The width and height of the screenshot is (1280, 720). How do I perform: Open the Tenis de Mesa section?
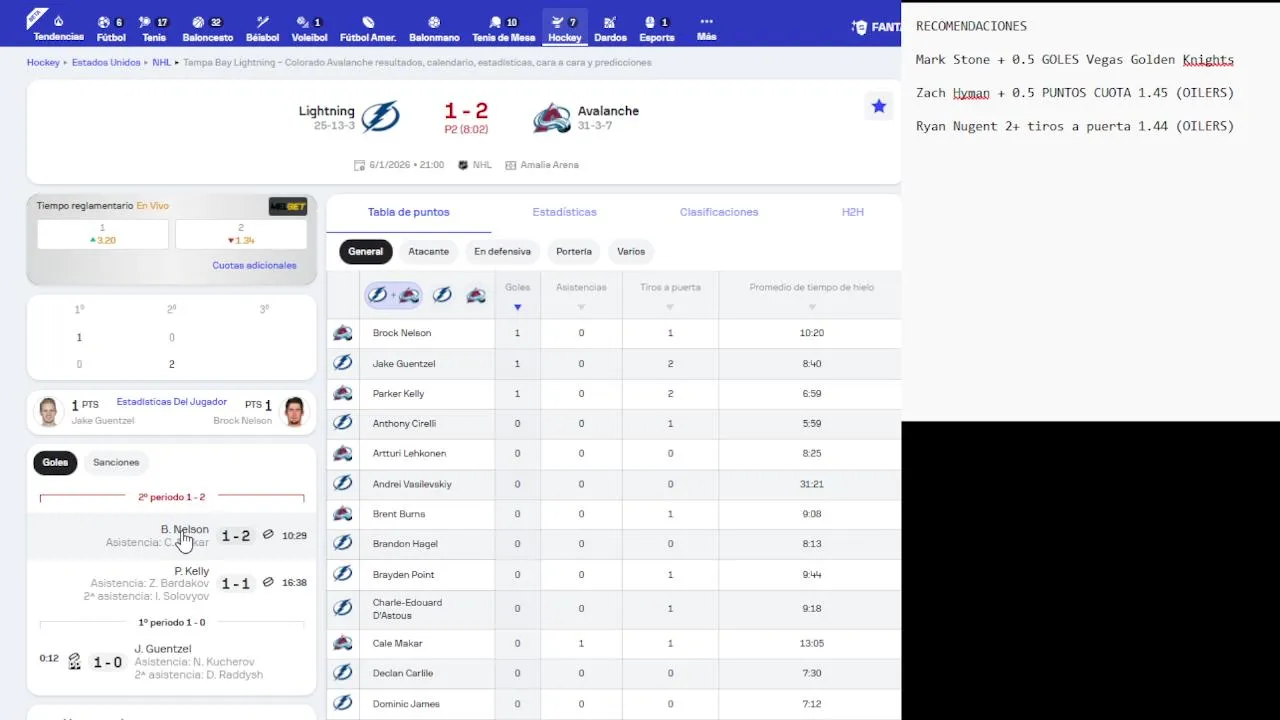pos(503,28)
